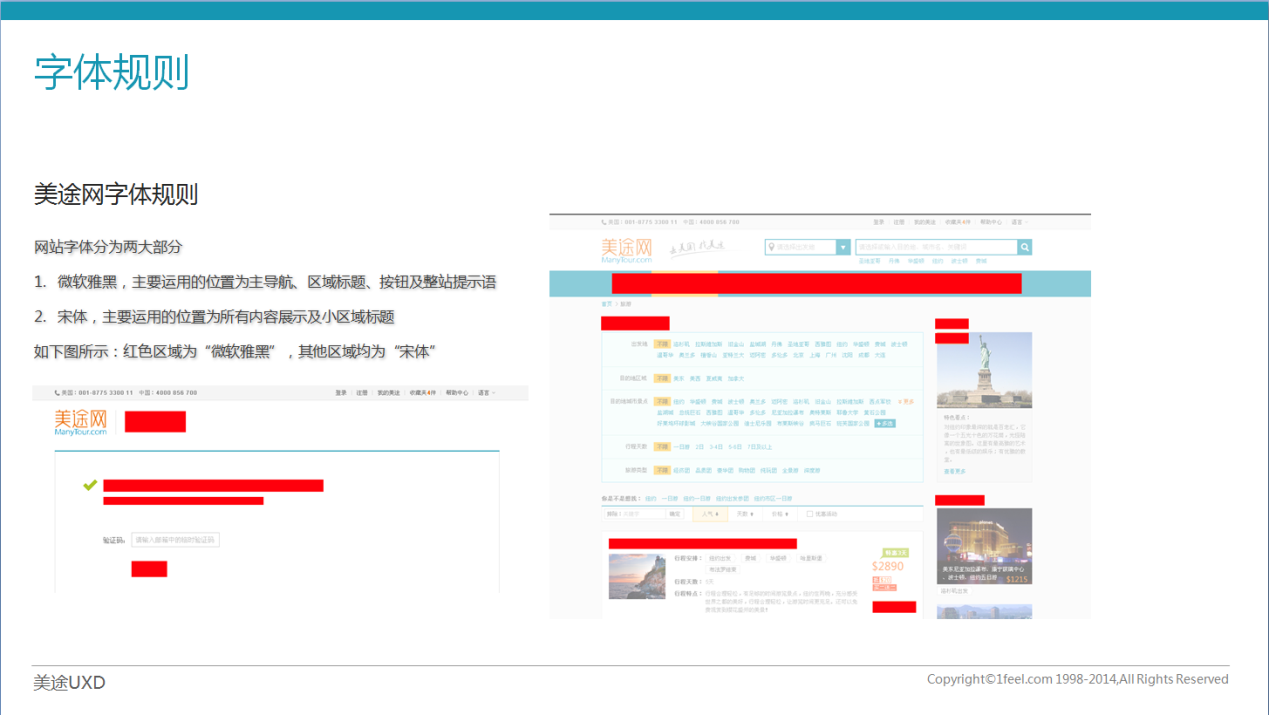
Task: Click the phone icon beside 美国 number
Action: (x=604, y=222)
